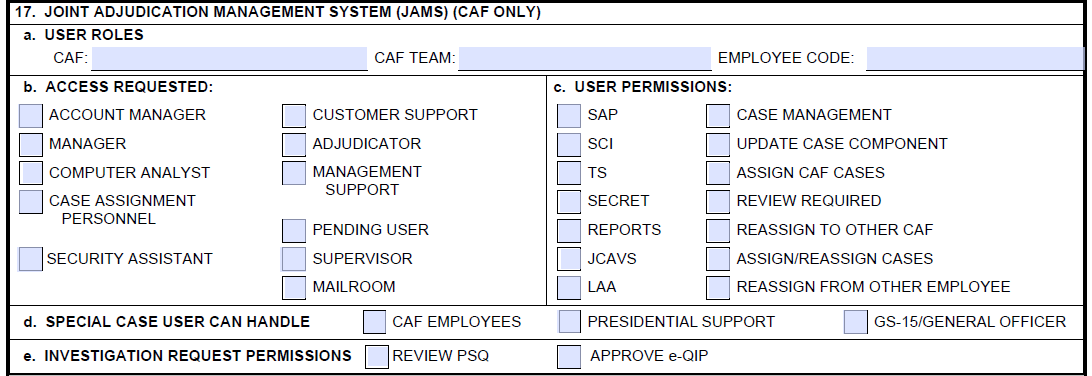Check the Security Assistant box
Viewport: 1092px width, 376px height.
point(30,258)
